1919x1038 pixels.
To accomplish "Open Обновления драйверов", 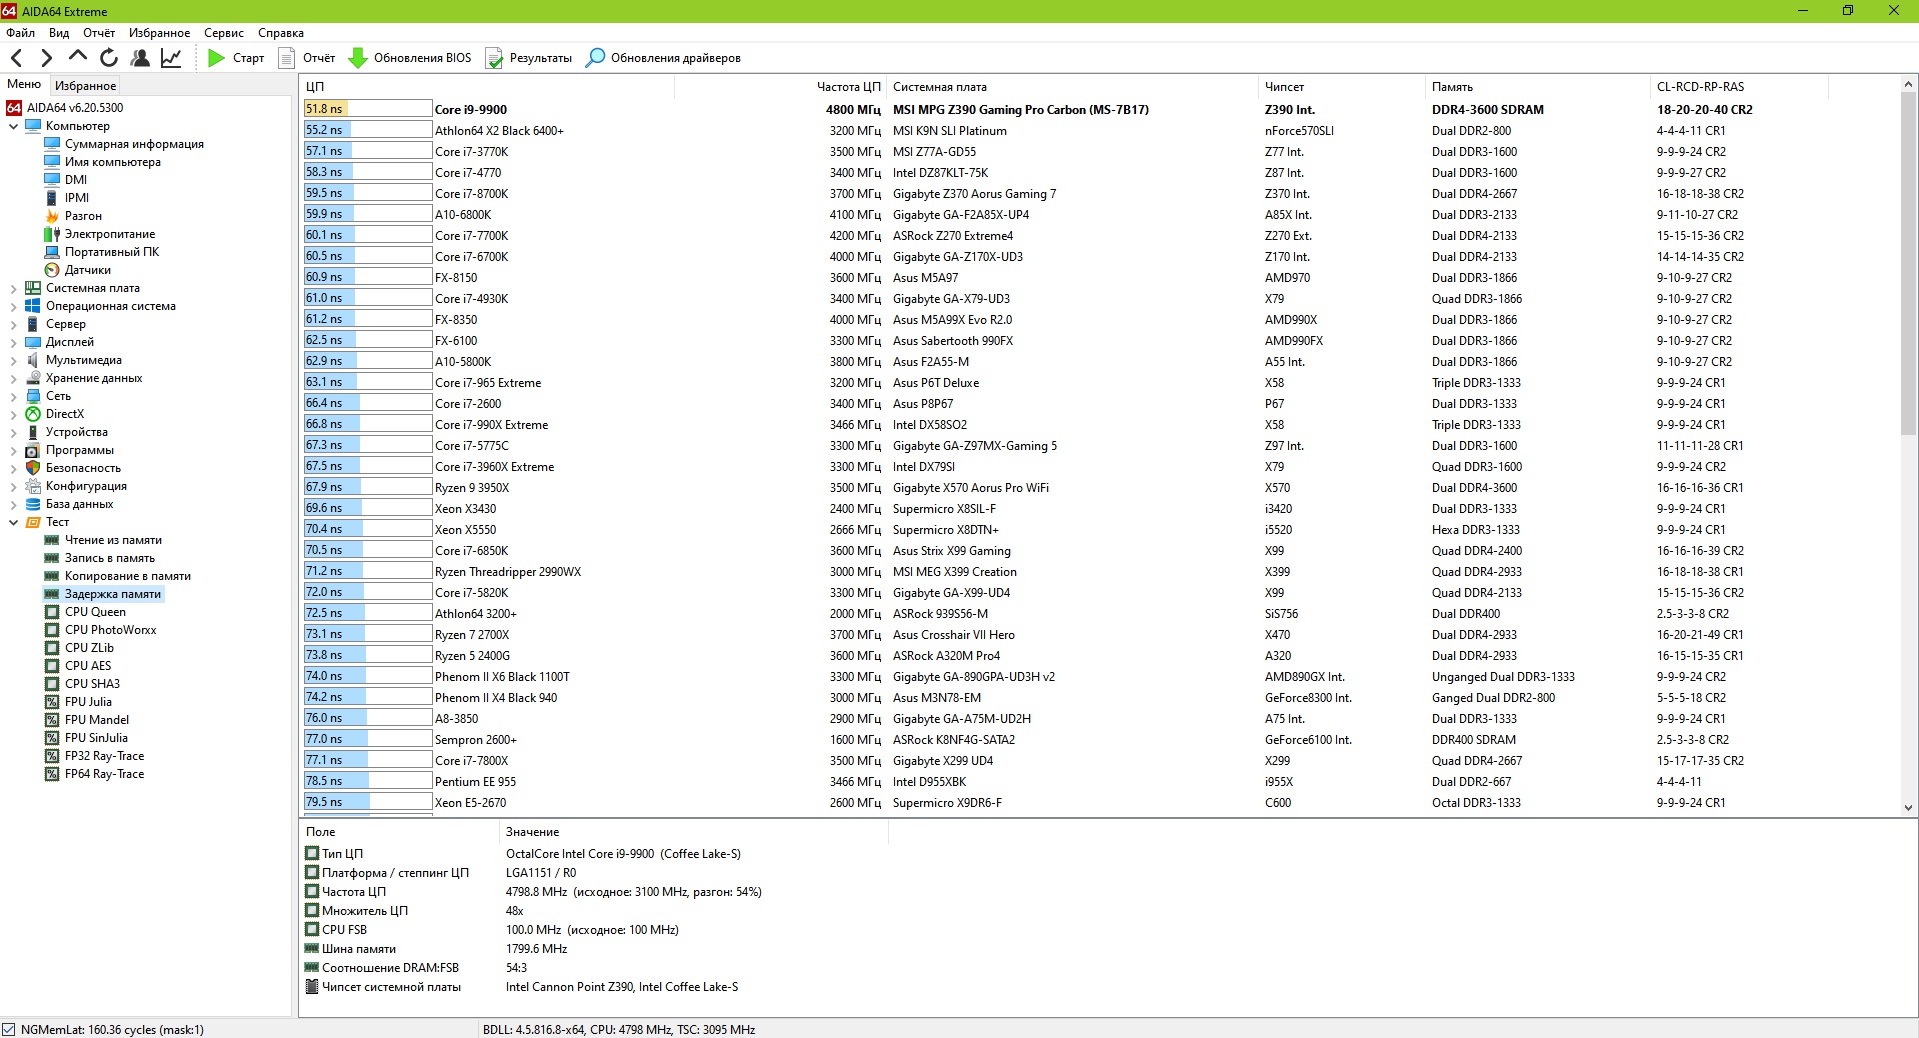I will click(x=663, y=58).
